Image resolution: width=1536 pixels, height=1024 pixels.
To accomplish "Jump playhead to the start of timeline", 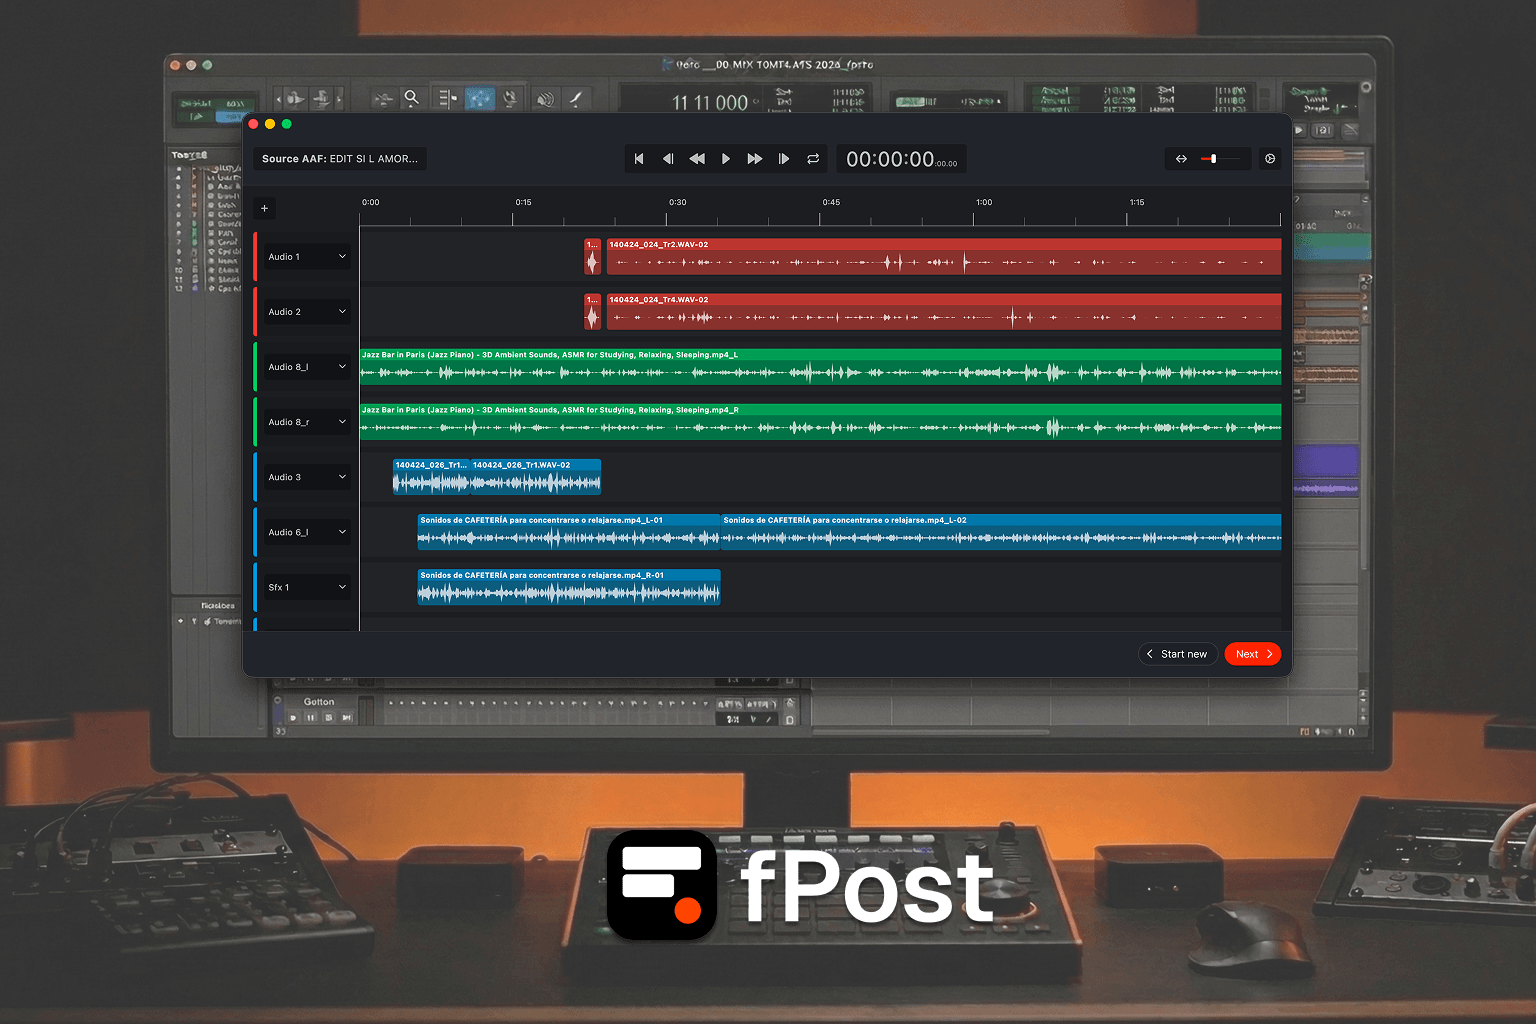I will (x=639, y=159).
